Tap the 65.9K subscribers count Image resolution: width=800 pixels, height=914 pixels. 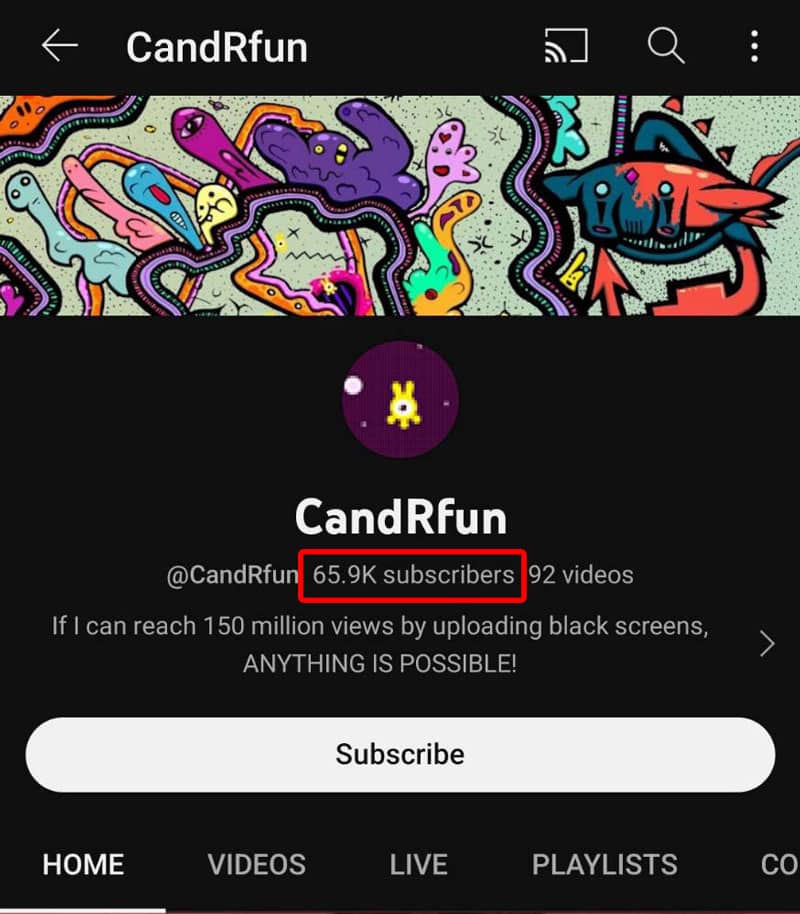(413, 575)
